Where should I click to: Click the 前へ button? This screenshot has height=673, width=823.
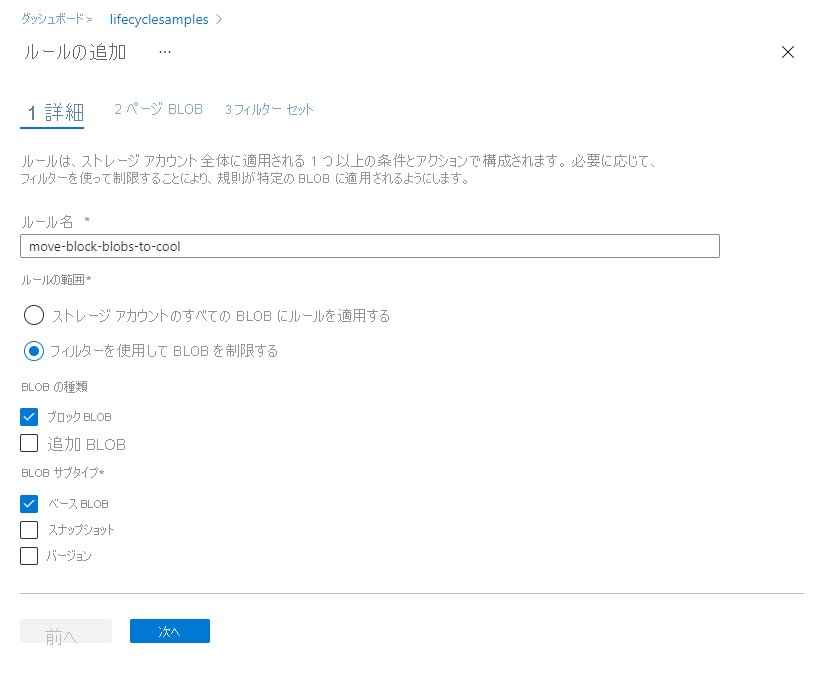(65, 631)
